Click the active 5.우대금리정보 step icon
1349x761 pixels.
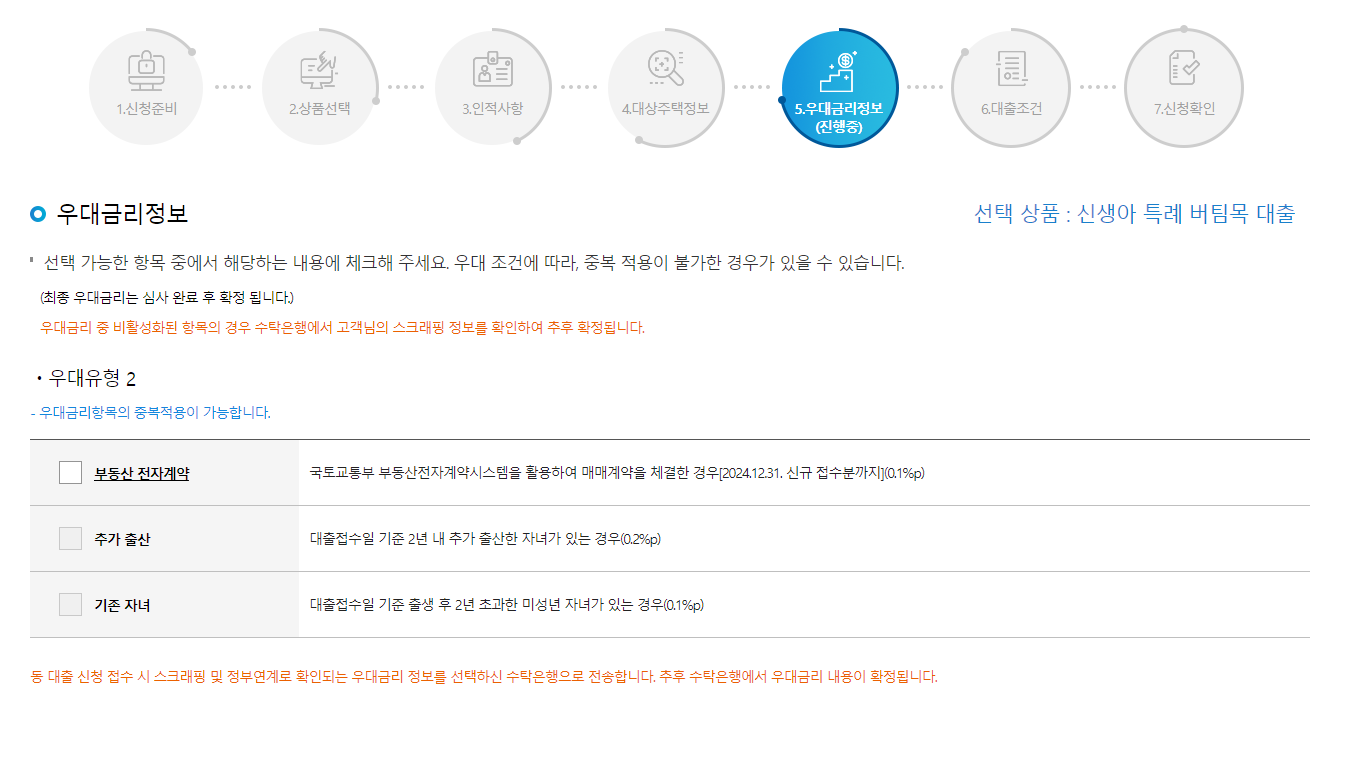pos(839,87)
